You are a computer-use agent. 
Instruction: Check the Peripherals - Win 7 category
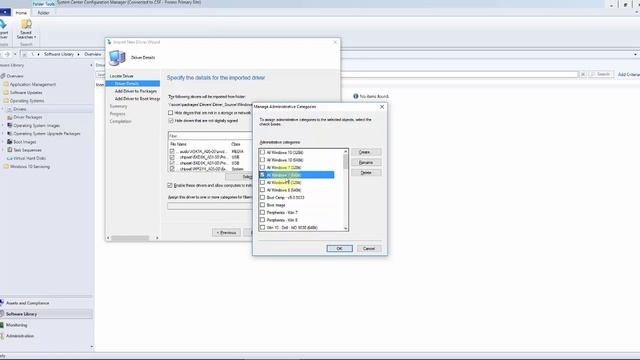[262, 212]
